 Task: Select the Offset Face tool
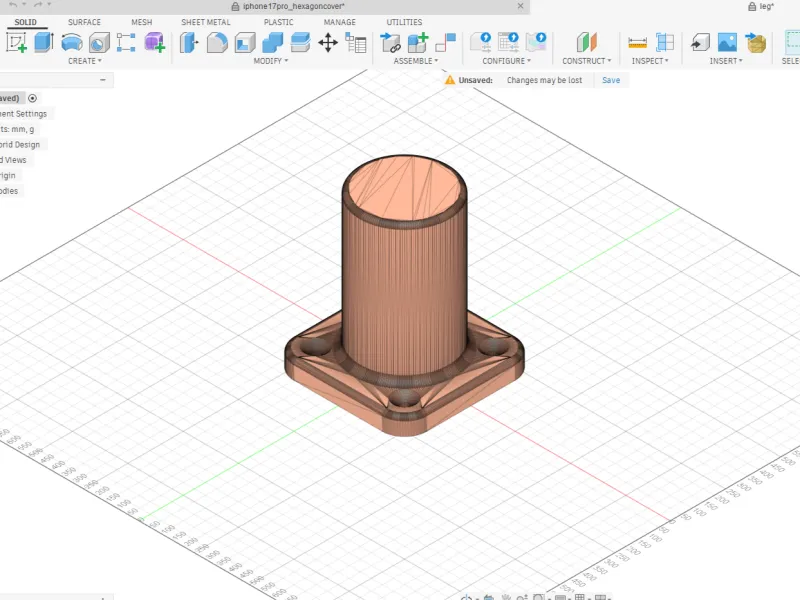301,42
